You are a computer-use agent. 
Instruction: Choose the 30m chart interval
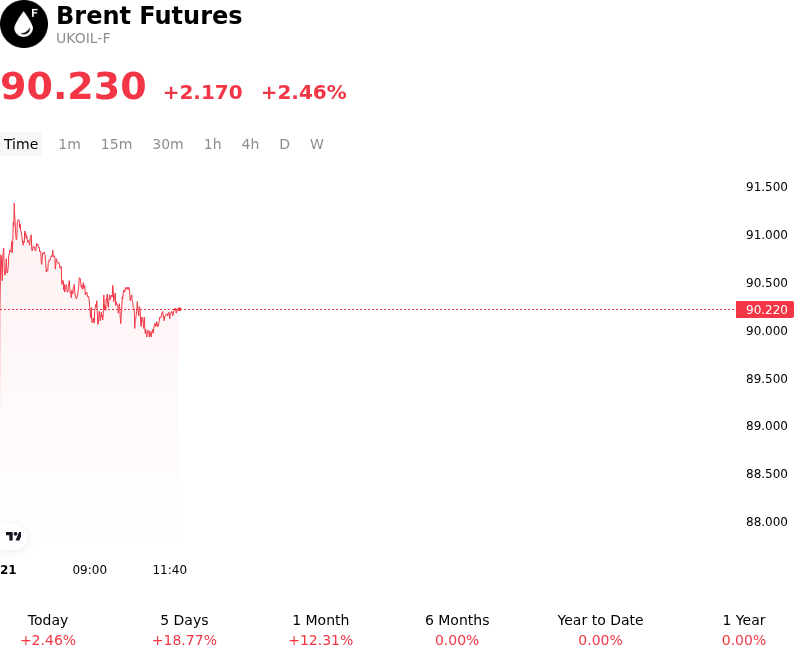tap(168, 144)
